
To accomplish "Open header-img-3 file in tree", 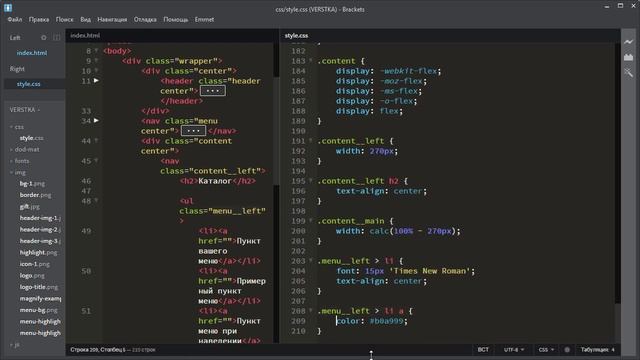I will [40, 241].
